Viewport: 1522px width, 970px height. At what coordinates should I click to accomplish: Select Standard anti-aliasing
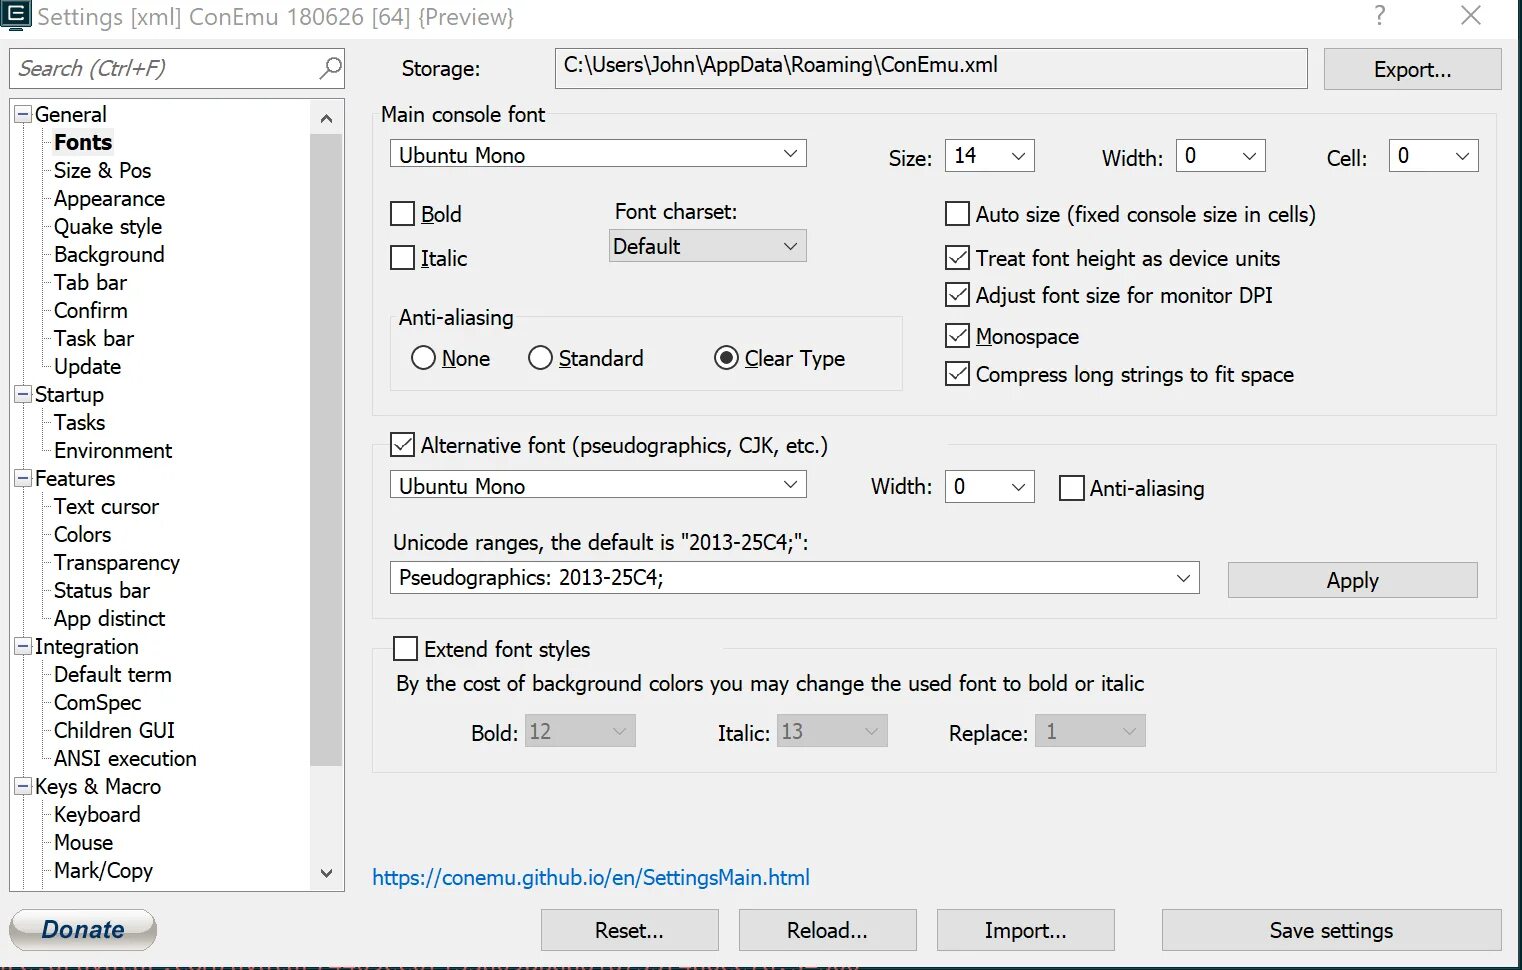(x=540, y=357)
